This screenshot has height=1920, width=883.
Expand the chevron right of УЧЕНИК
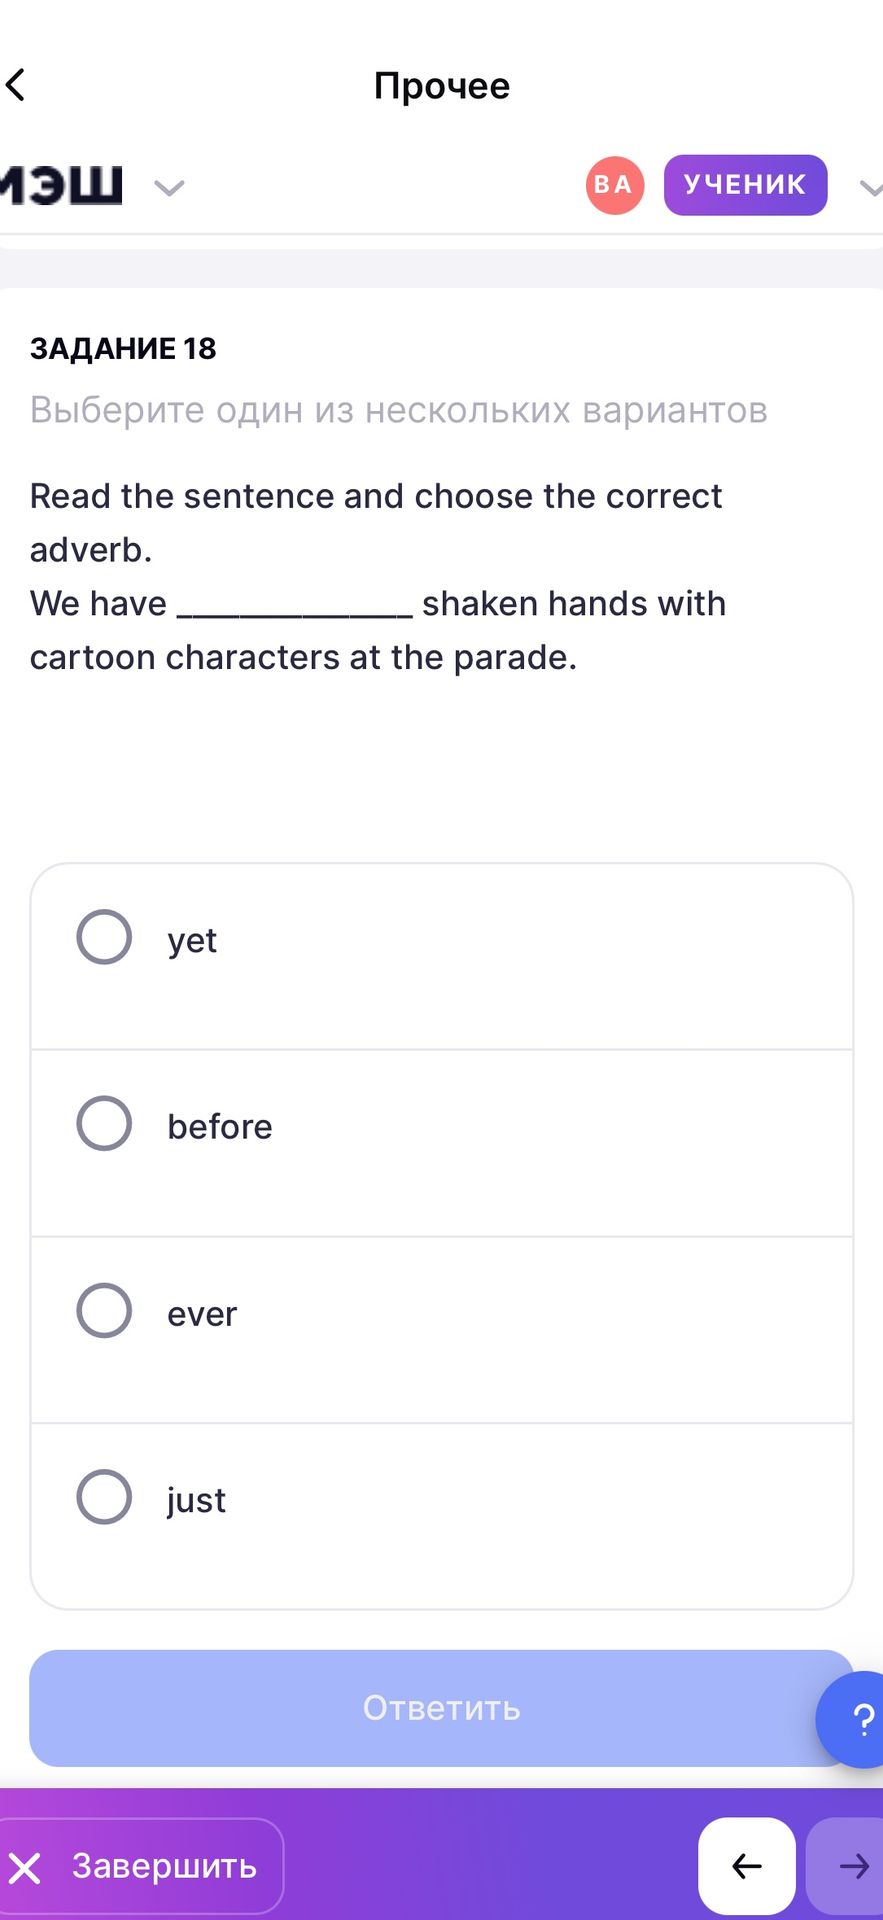[871, 188]
